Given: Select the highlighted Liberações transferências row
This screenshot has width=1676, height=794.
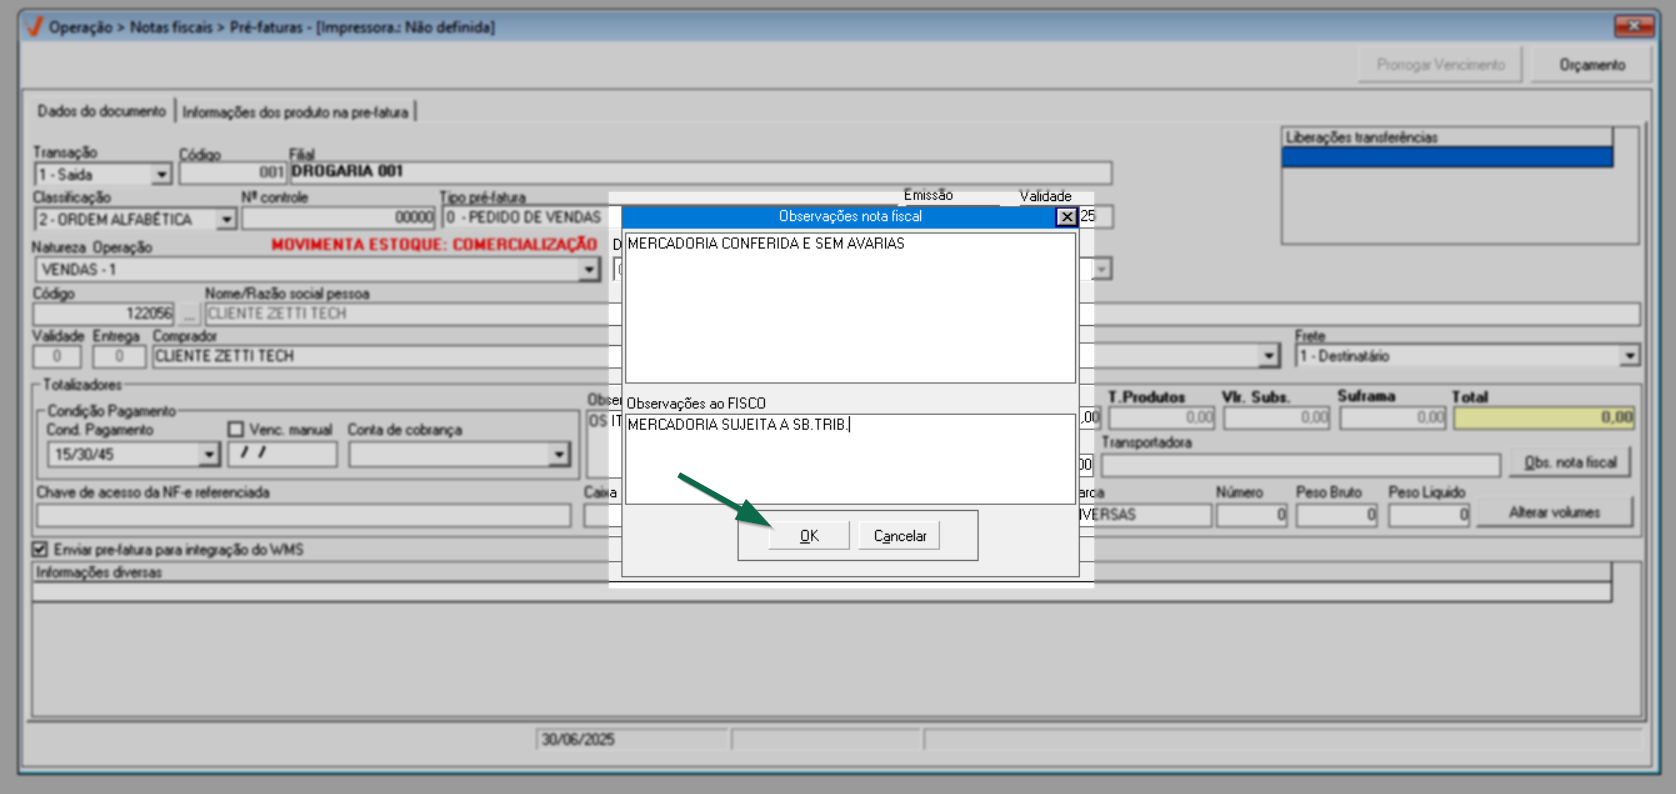Looking at the screenshot, I should pos(1447,157).
